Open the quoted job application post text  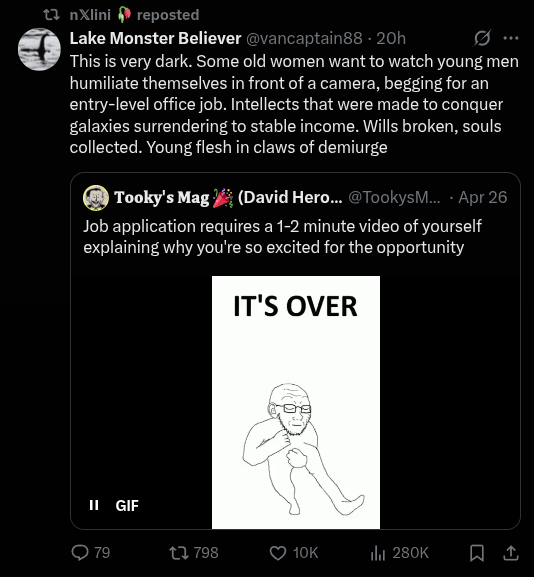[282, 237]
